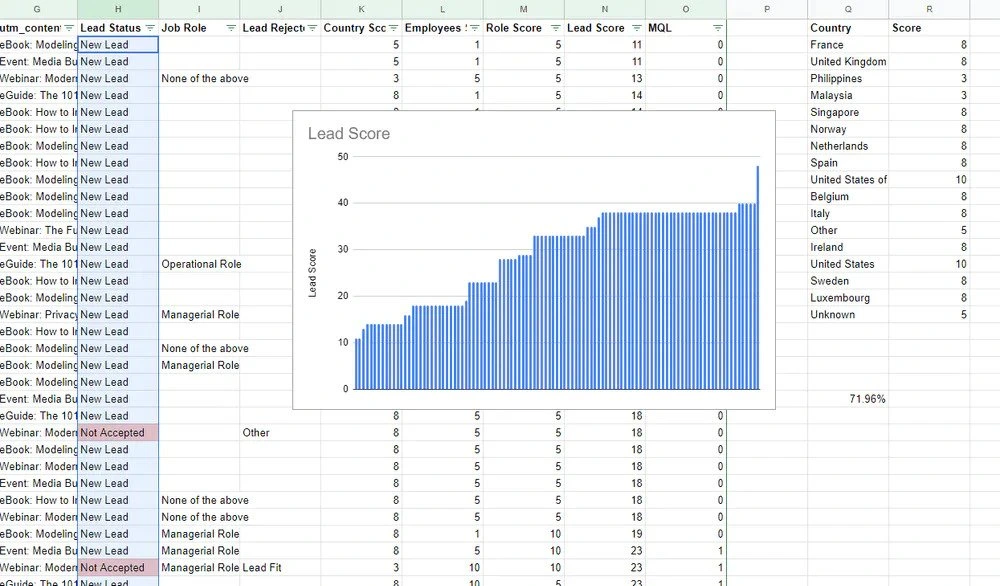The height and width of the screenshot is (586, 1000).
Task: Click the Lead Score chart title
Action: coord(349,133)
